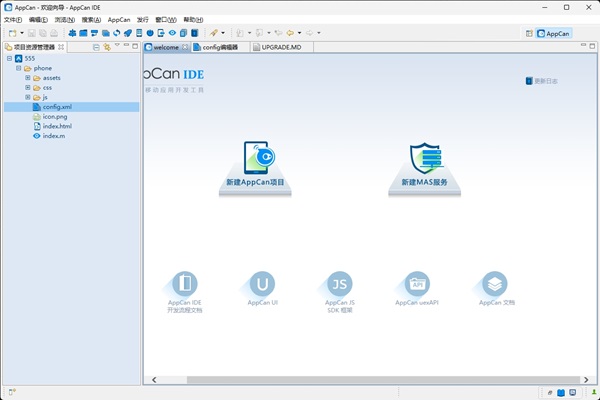This screenshot has height=400, width=600.
Task: Collapse the 555 project node
Action: [9, 59]
